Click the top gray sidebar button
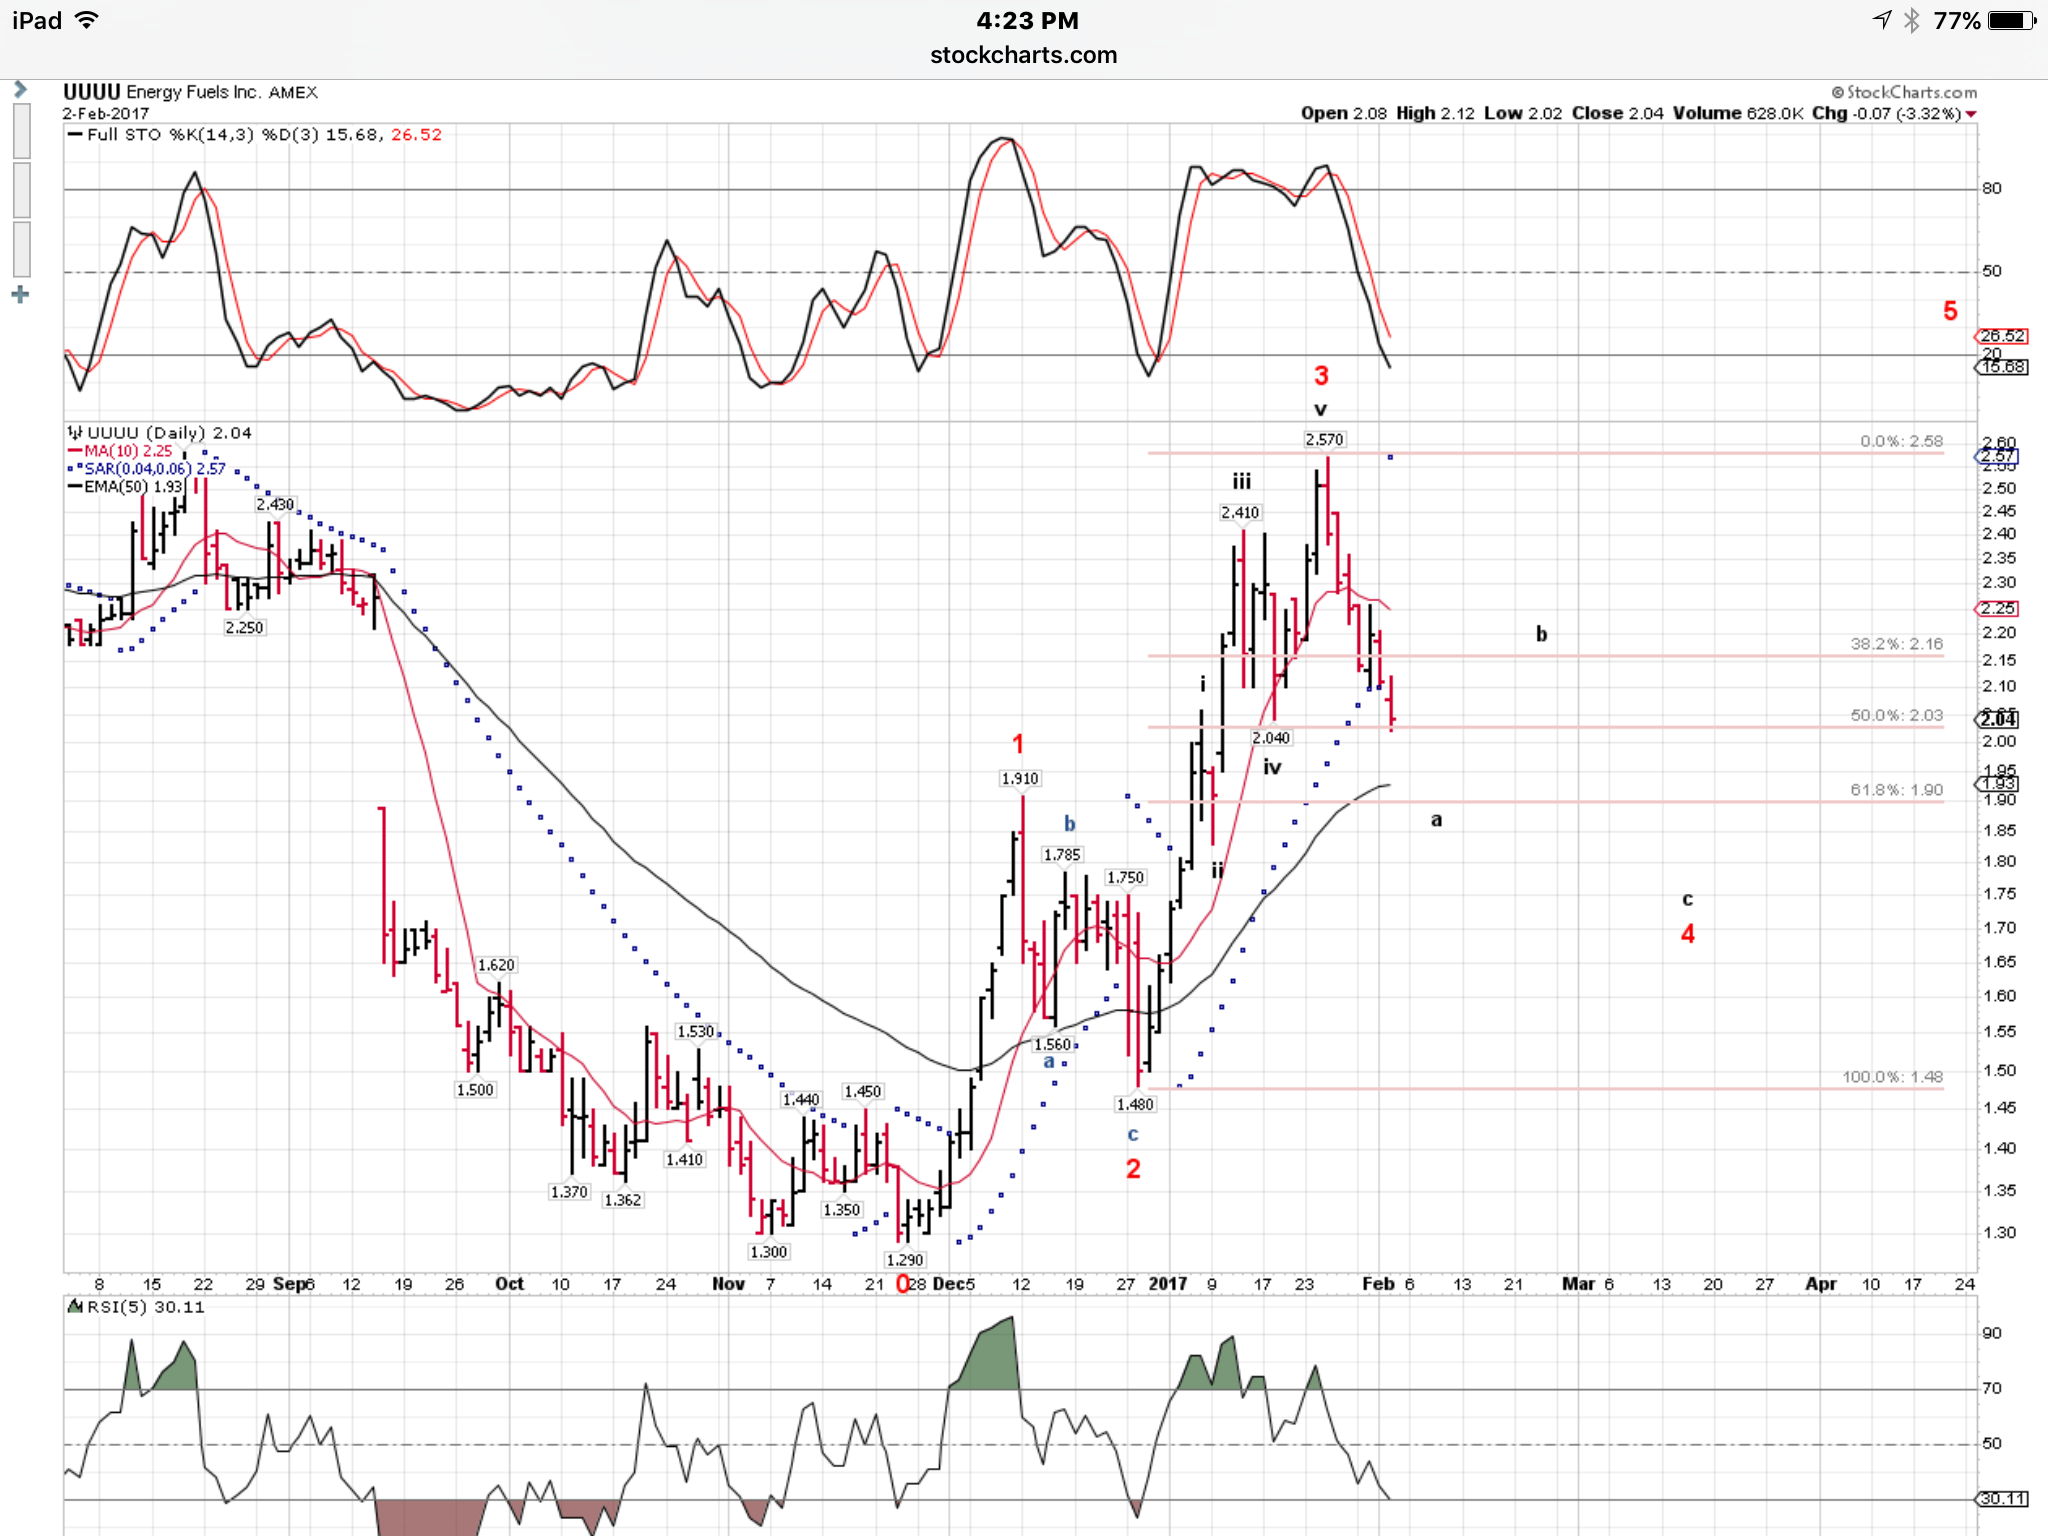The image size is (2048, 1536). tap(21, 130)
